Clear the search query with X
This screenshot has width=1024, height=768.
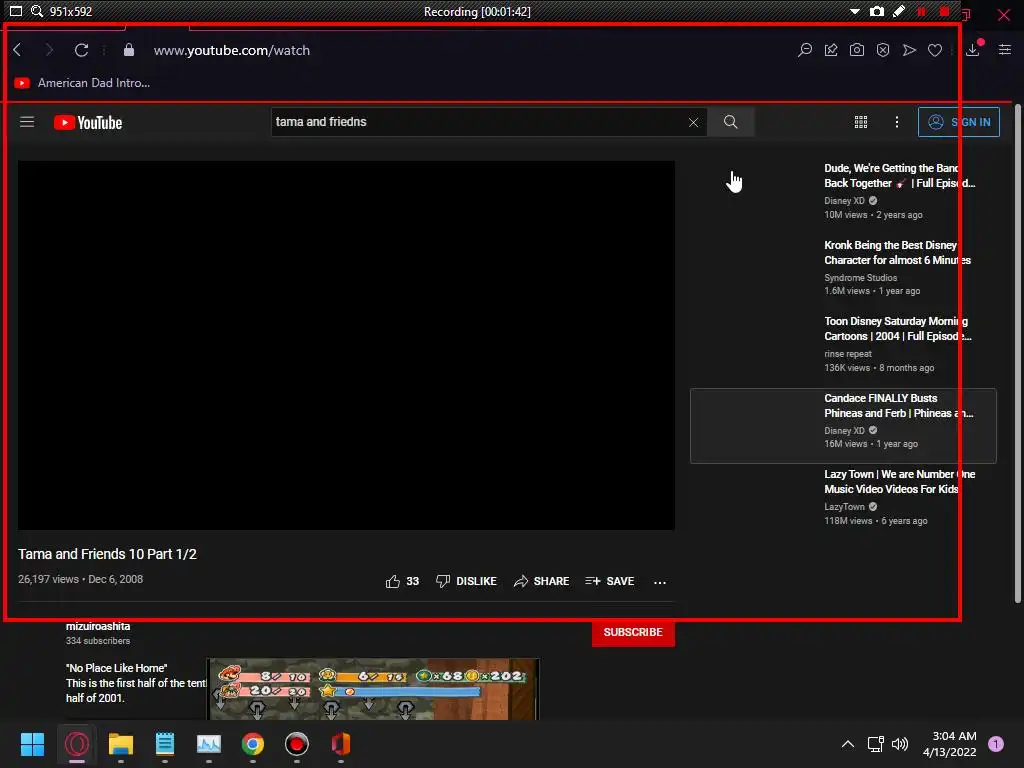tap(694, 122)
